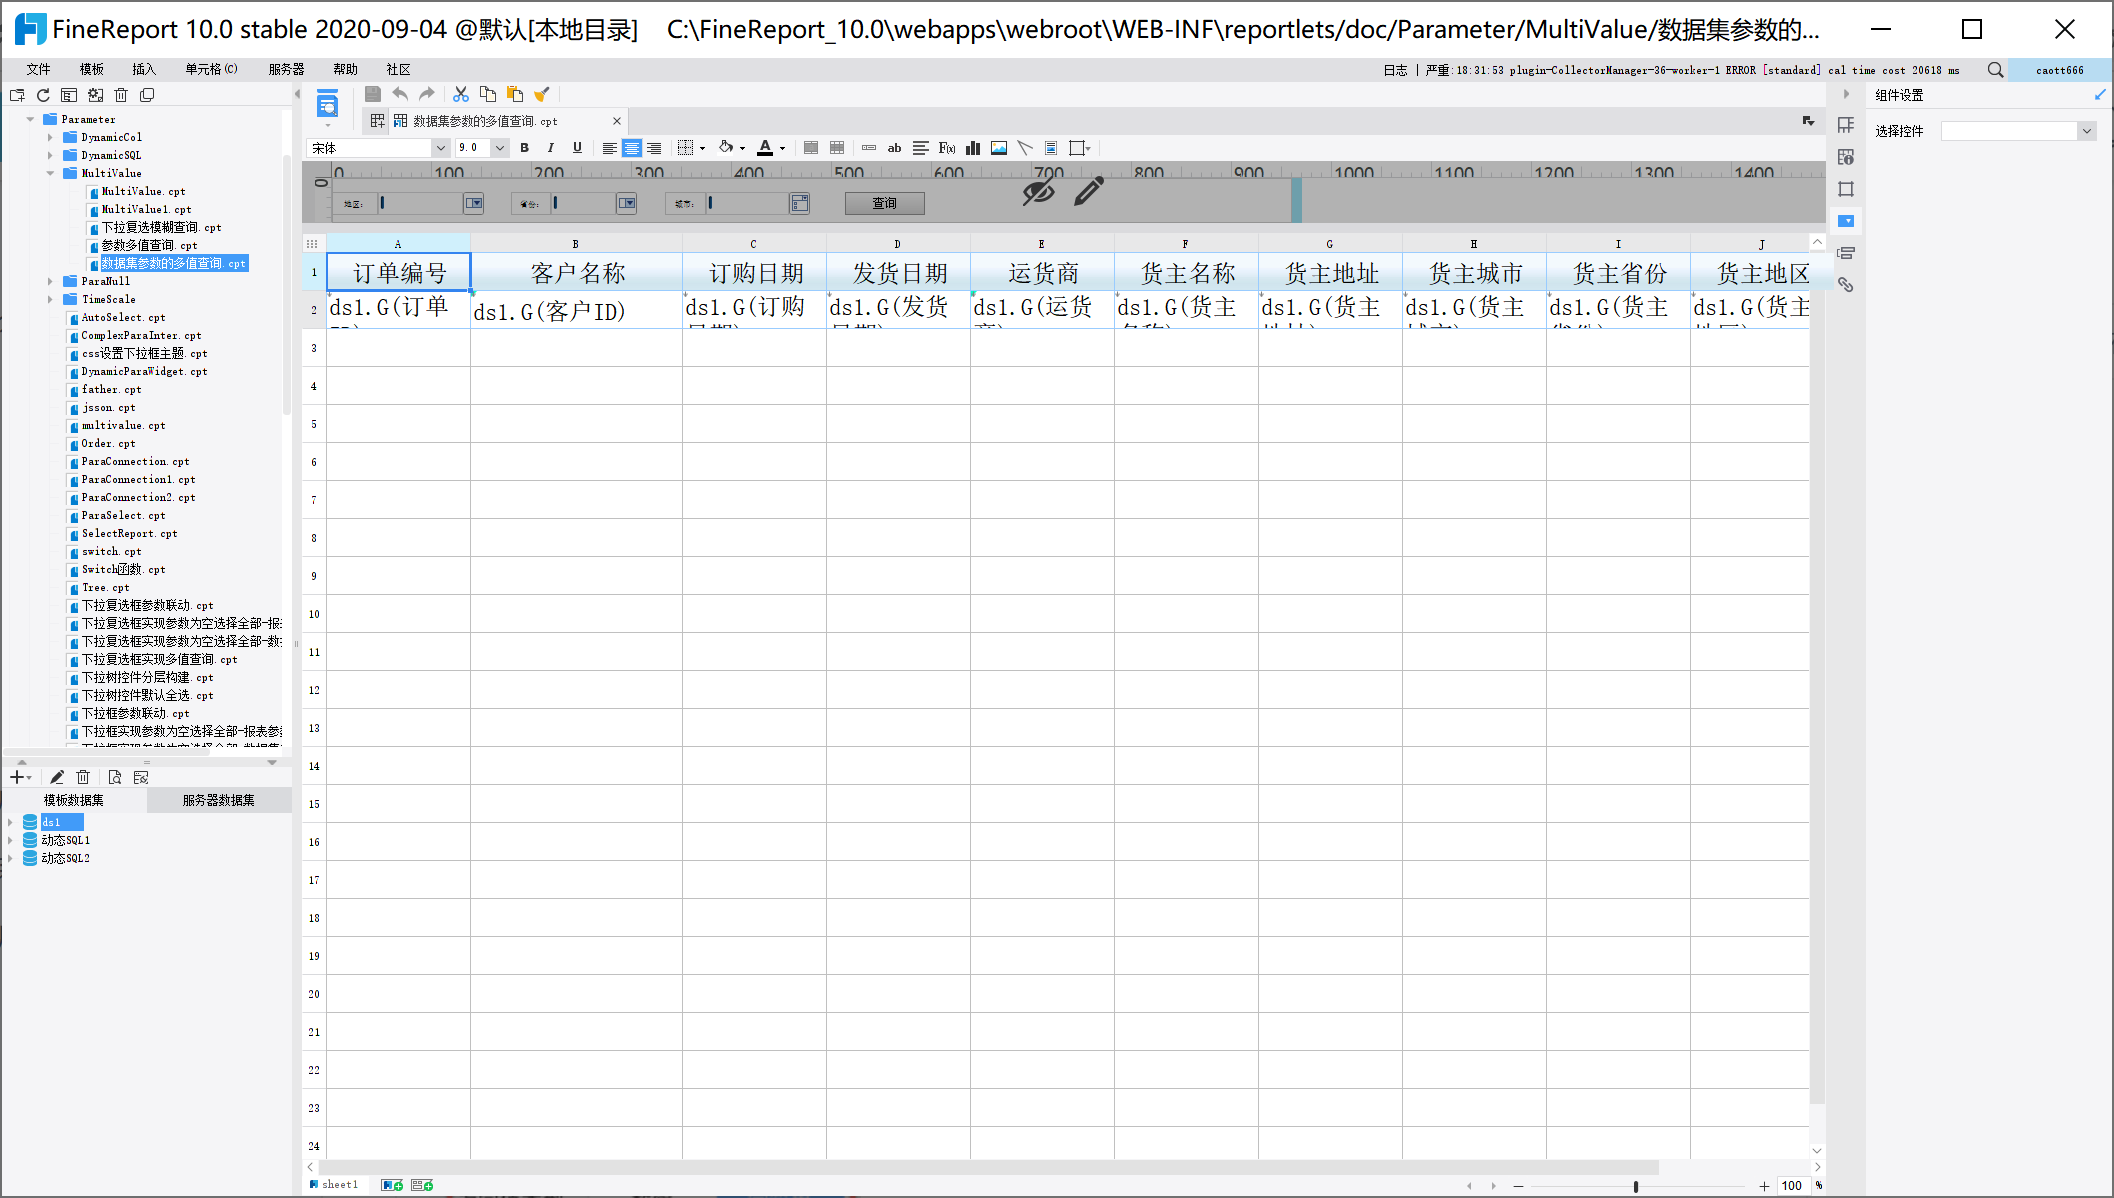Click the insert formula F(x) icon

946,148
